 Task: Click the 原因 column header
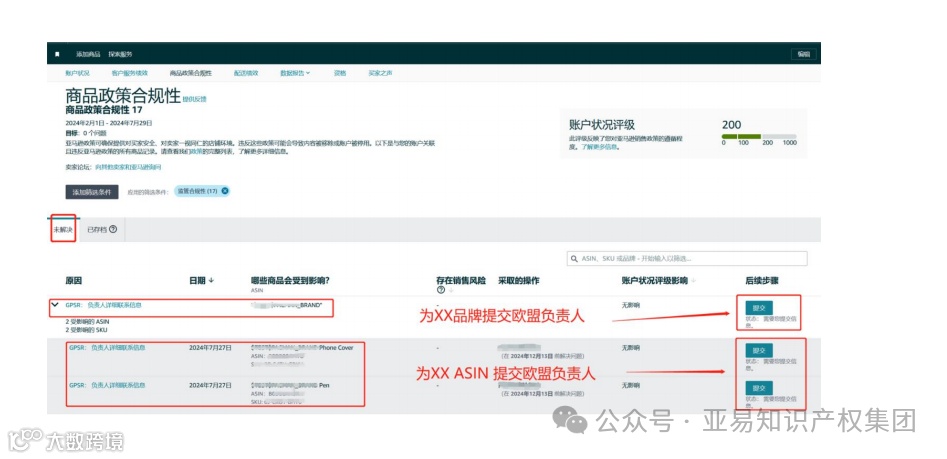click(x=74, y=281)
